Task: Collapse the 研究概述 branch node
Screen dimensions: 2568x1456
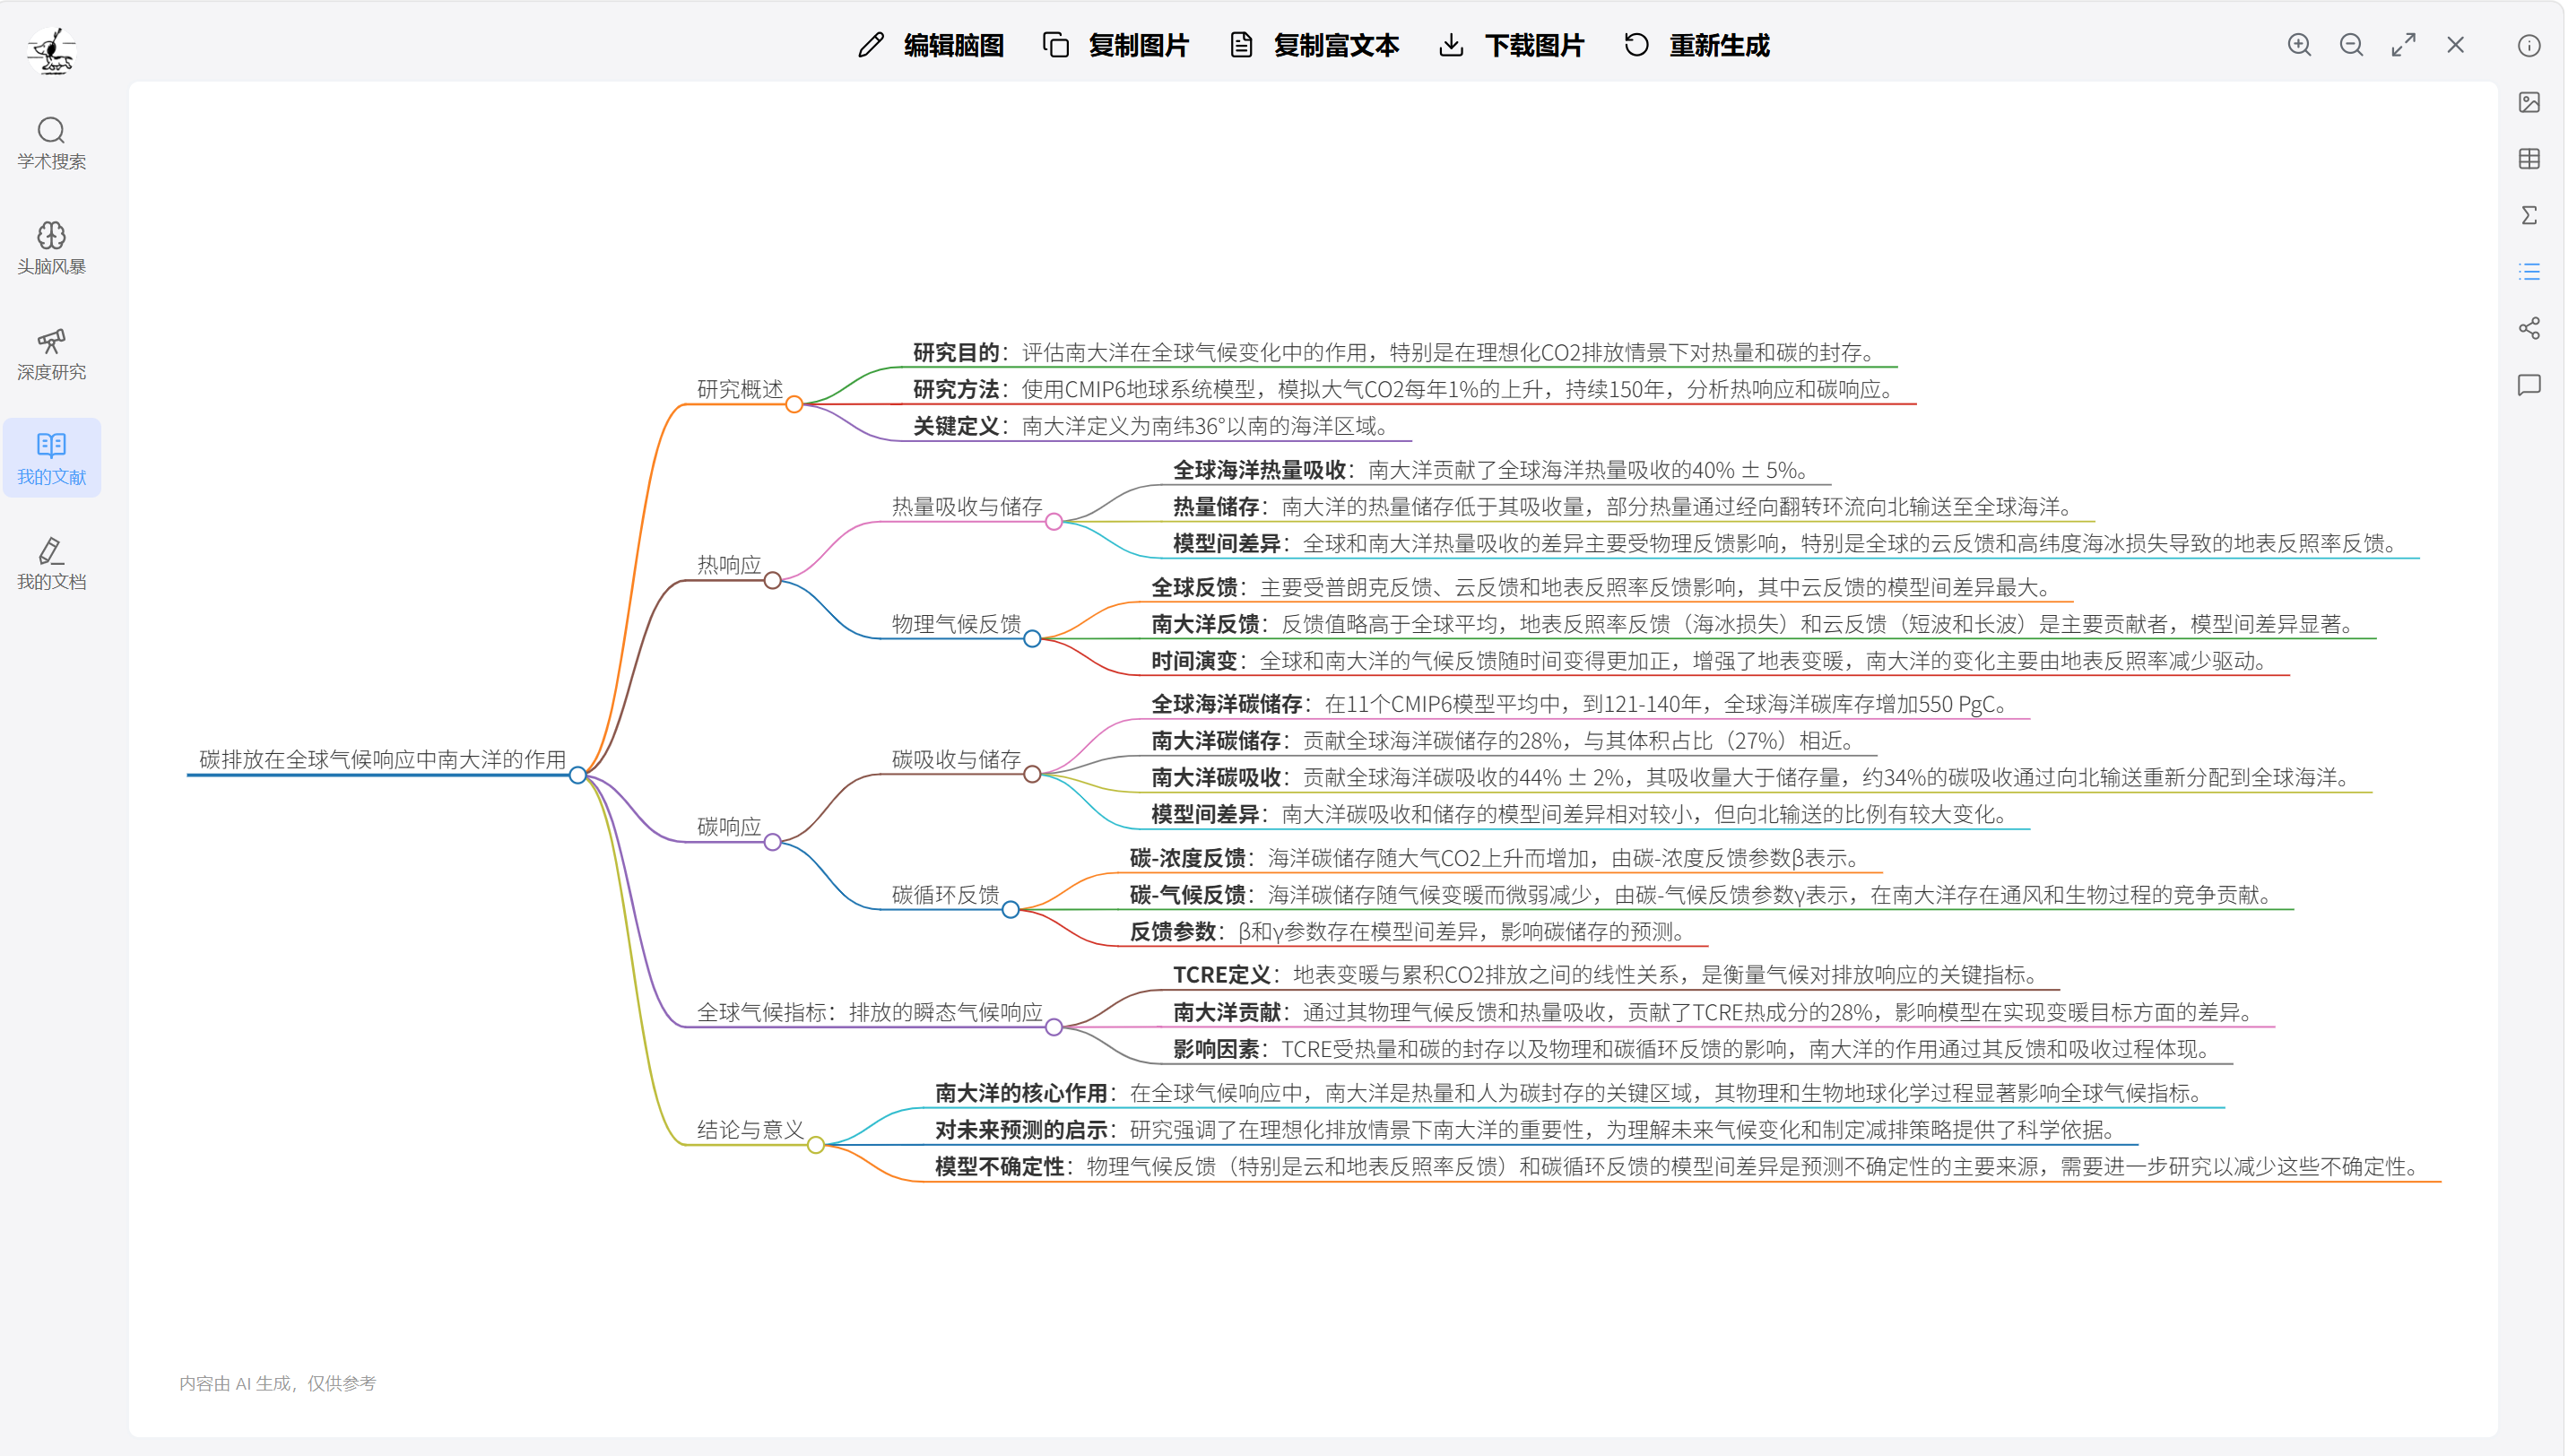Action: pyautogui.click(x=795, y=404)
